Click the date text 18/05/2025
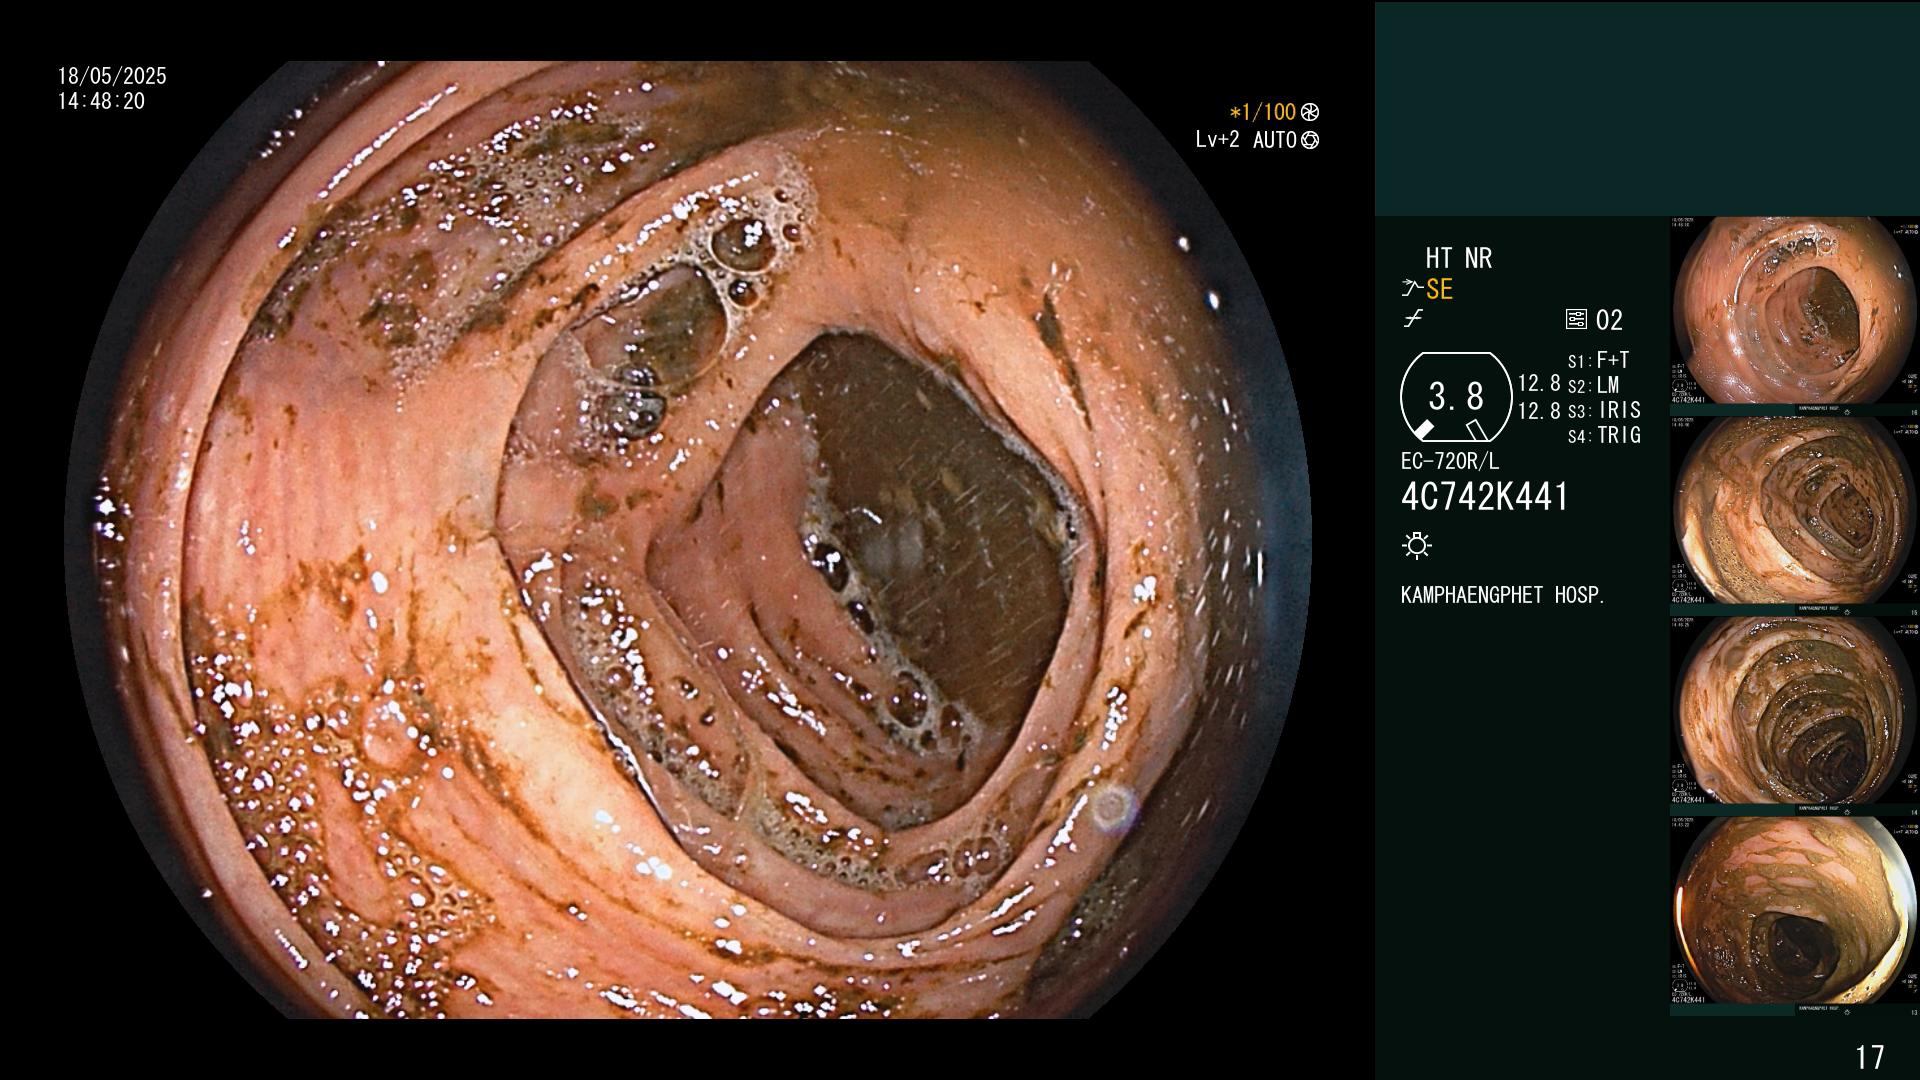Image resolution: width=1920 pixels, height=1080 pixels. tap(112, 76)
